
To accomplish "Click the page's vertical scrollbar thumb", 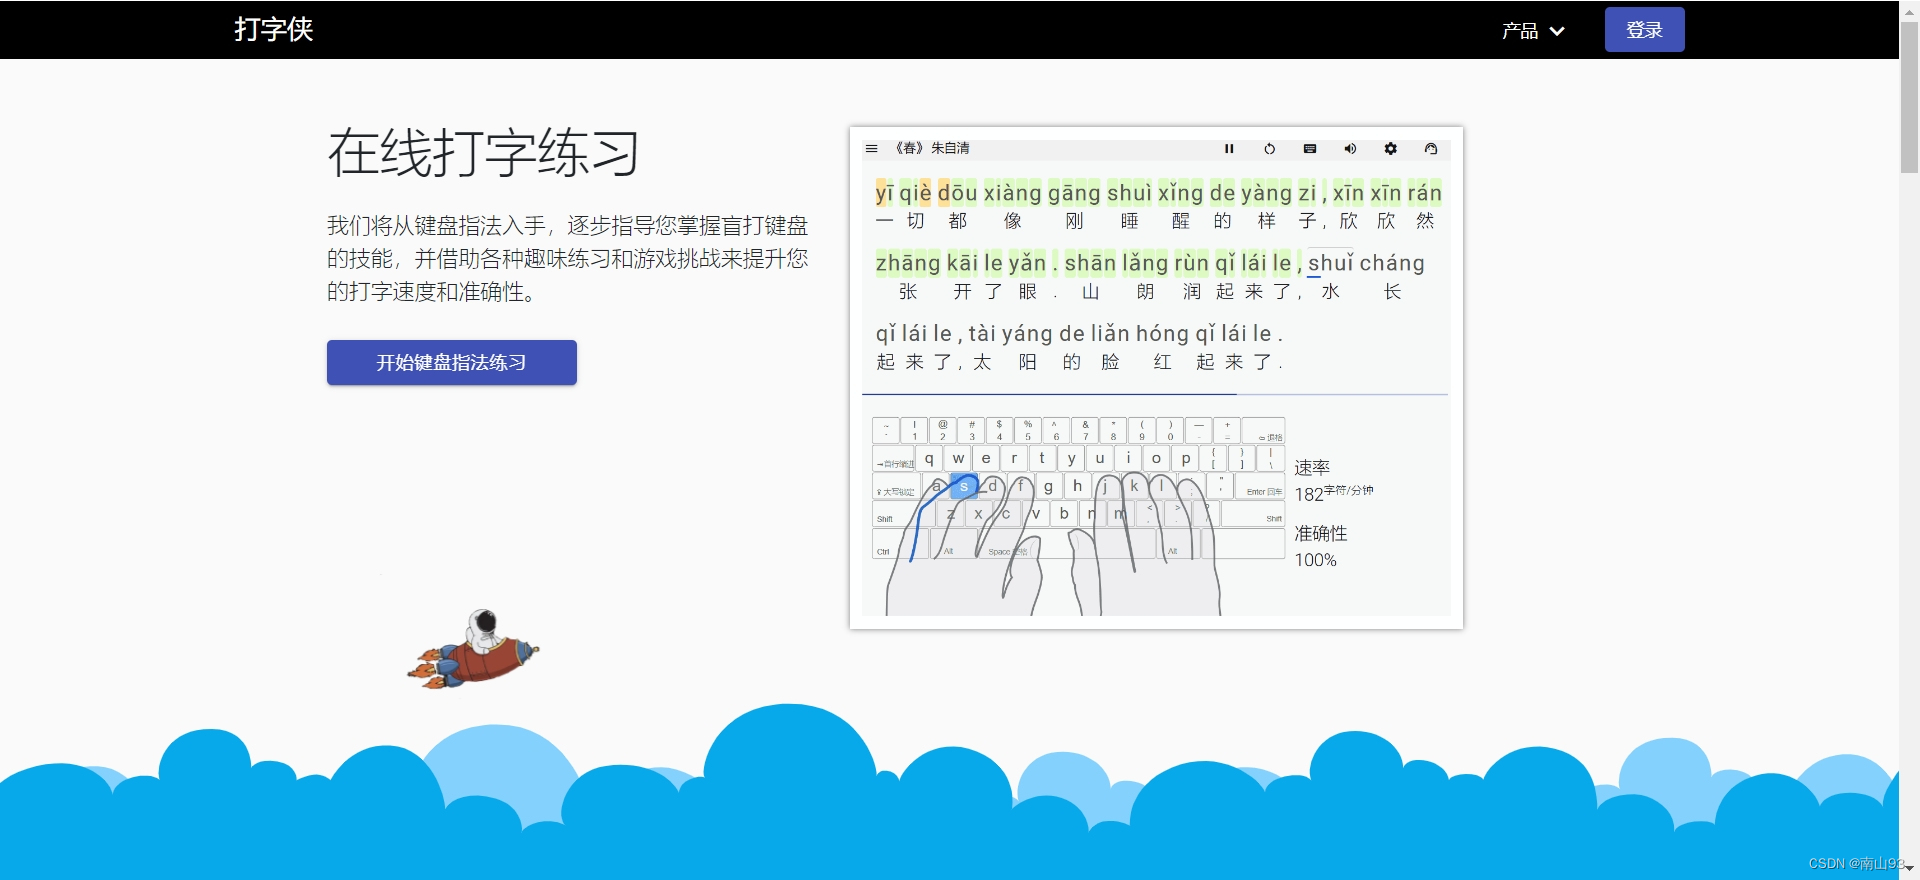I will point(1909,97).
